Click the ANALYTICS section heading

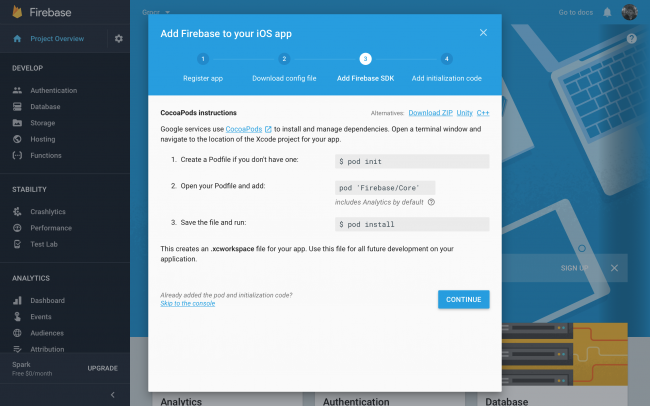pyautogui.click(x=31, y=278)
